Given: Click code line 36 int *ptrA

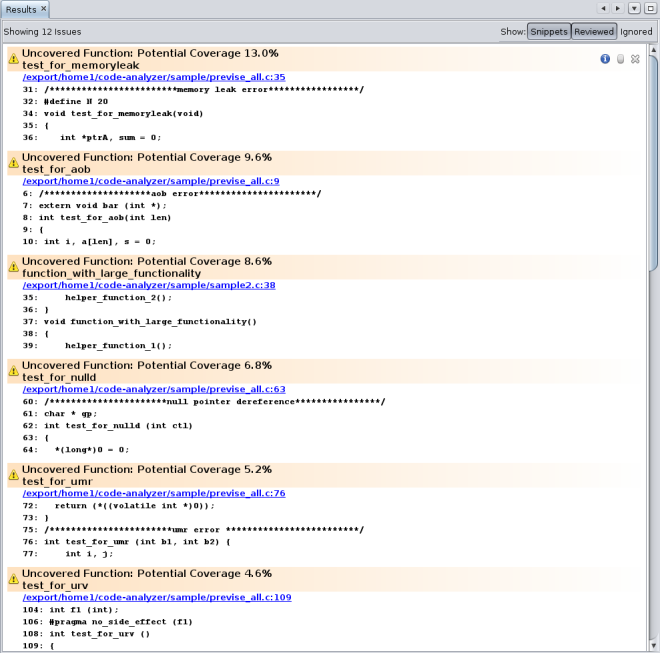Looking at the screenshot, I should click(92, 138).
